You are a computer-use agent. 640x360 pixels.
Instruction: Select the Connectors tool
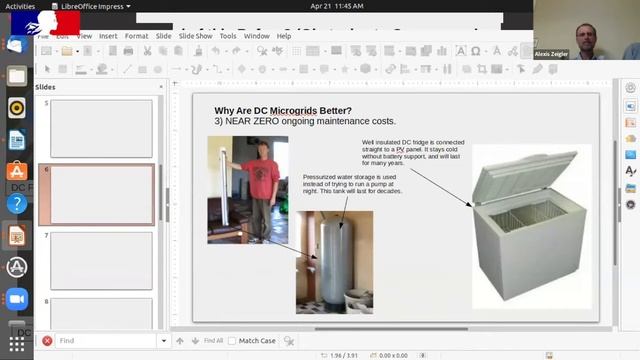(217, 69)
